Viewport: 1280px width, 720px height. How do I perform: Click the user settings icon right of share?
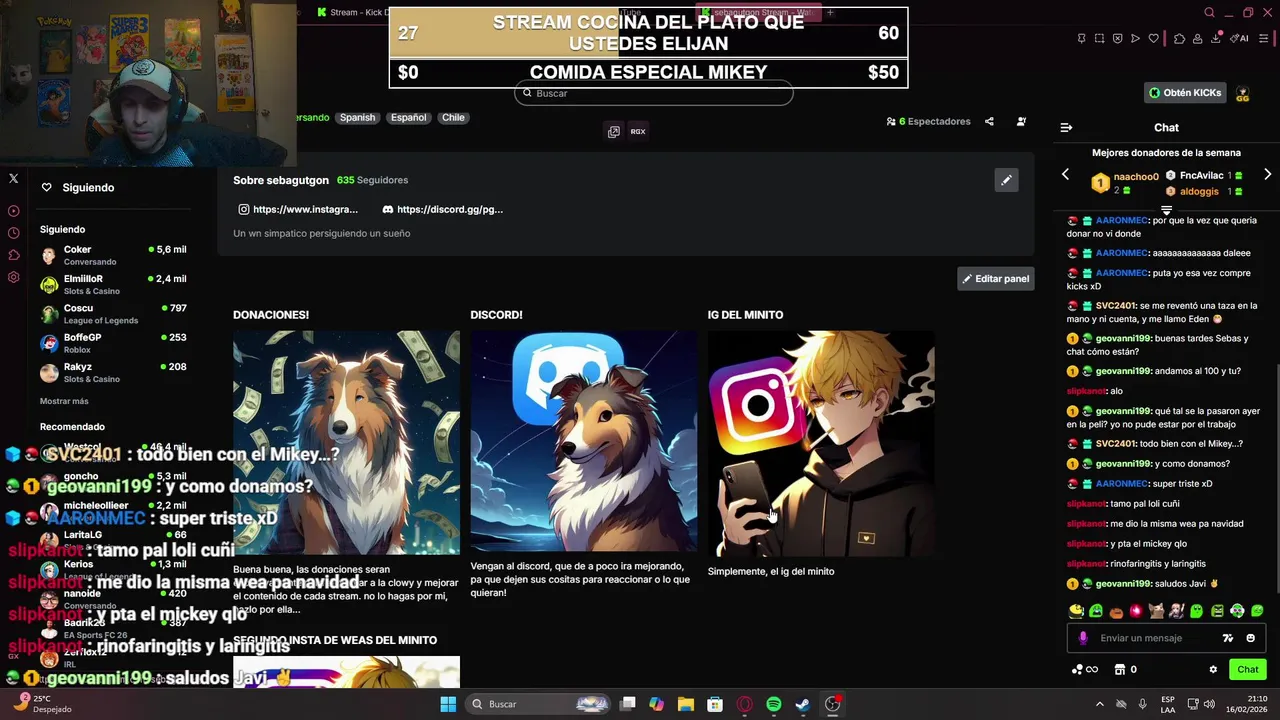(x=1021, y=122)
